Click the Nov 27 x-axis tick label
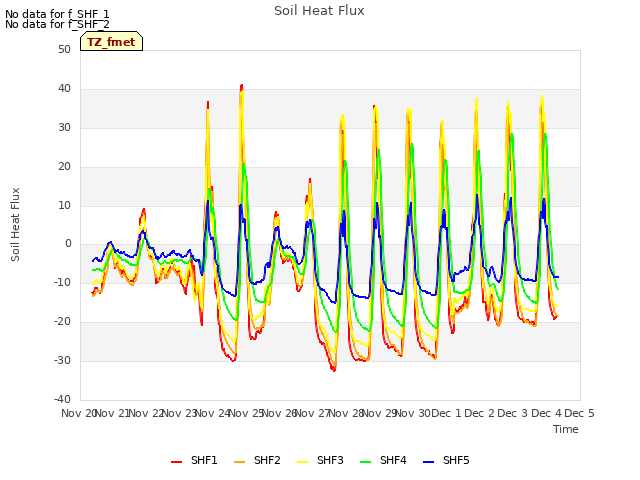This screenshot has height=480, width=640. point(313,413)
